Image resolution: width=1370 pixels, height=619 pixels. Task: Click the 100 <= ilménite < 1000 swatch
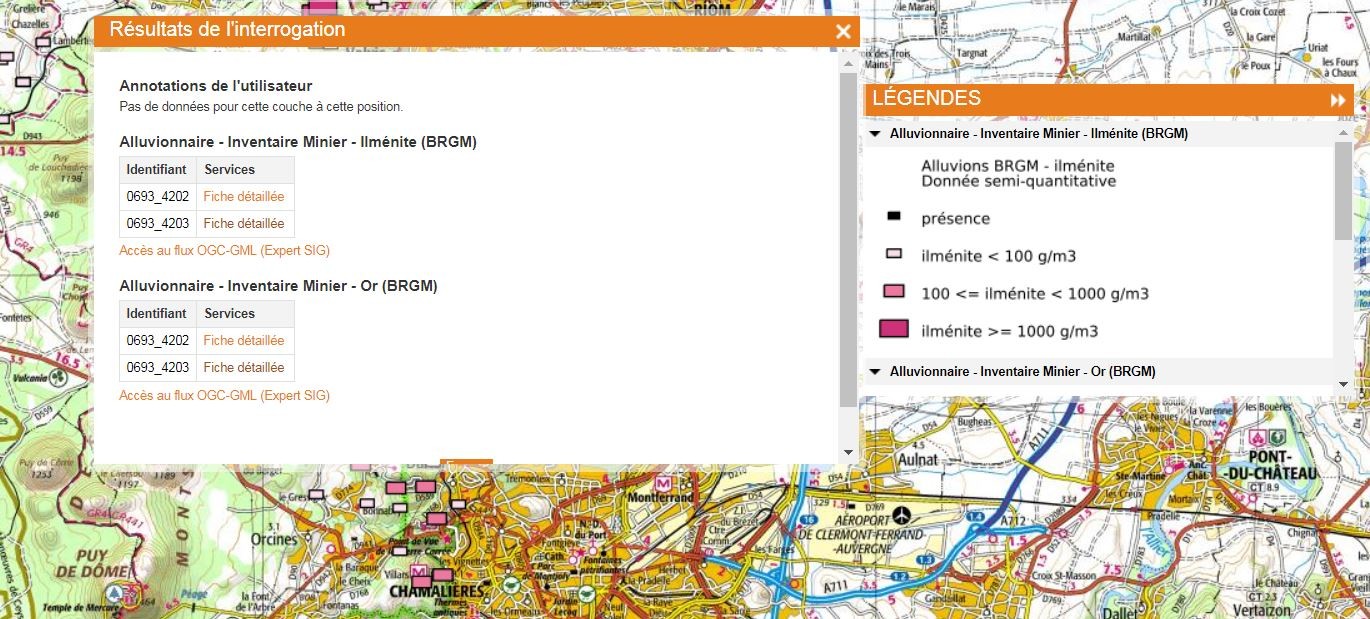(893, 292)
